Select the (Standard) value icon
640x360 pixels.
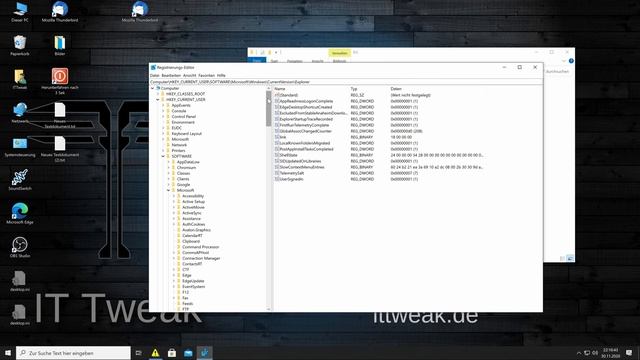tap(277, 95)
